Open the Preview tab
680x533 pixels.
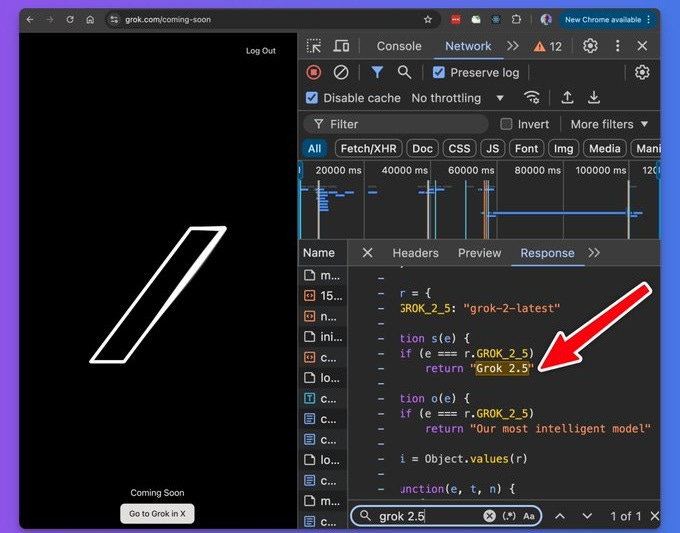[479, 253]
